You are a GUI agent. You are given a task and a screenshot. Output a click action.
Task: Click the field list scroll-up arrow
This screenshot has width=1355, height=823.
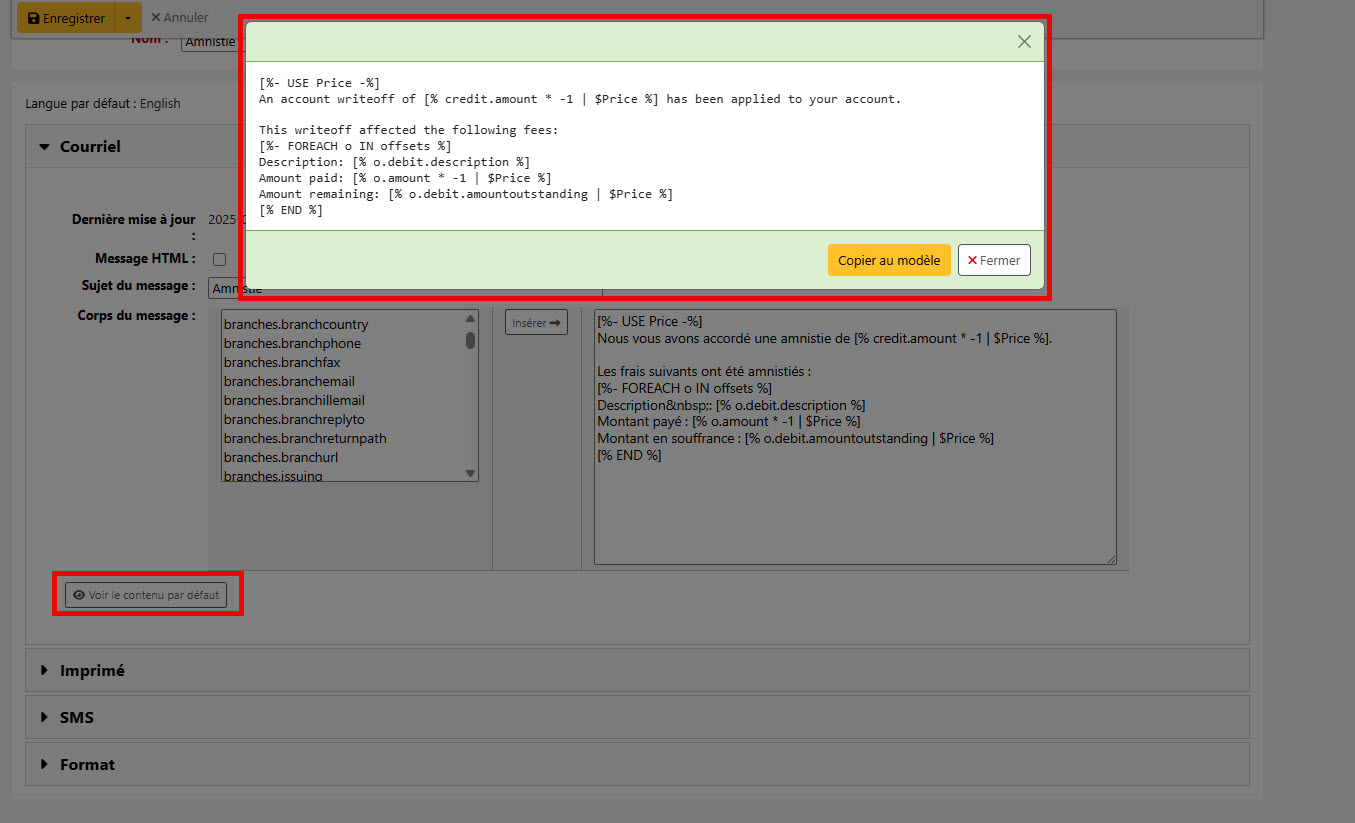pyautogui.click(x=470, y=319)
